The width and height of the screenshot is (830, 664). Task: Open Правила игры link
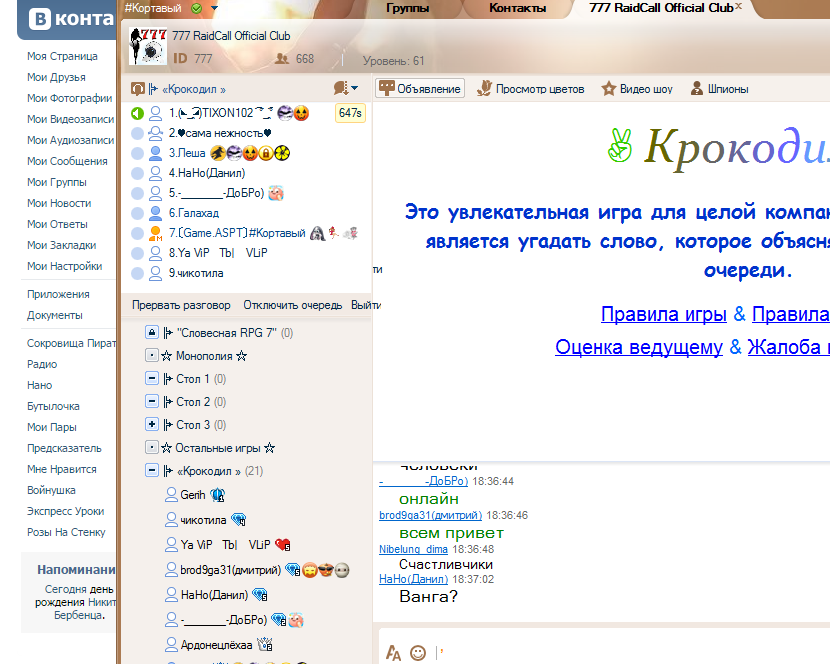tap(663, 314)
